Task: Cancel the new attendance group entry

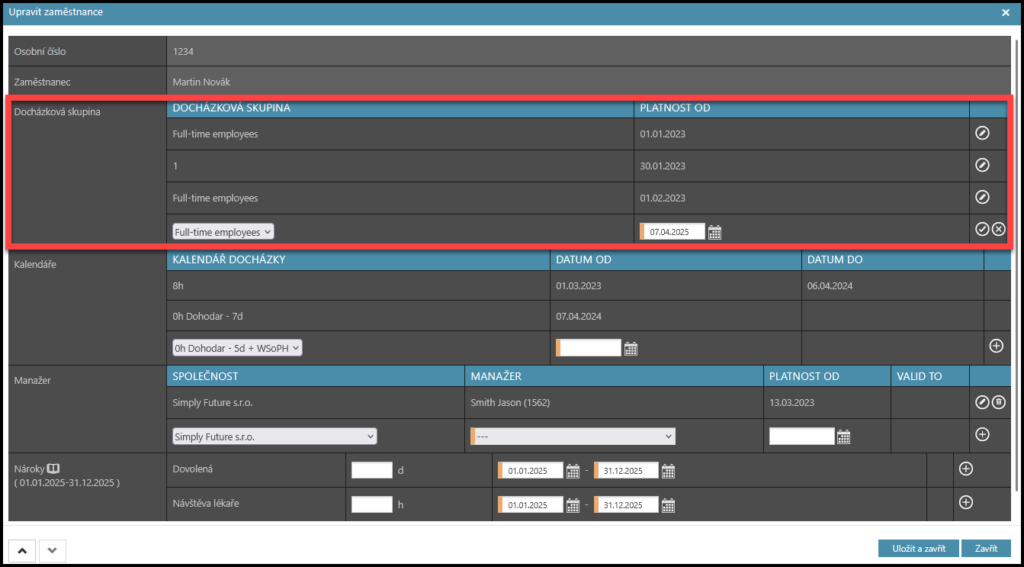Action: click(998, 230)
